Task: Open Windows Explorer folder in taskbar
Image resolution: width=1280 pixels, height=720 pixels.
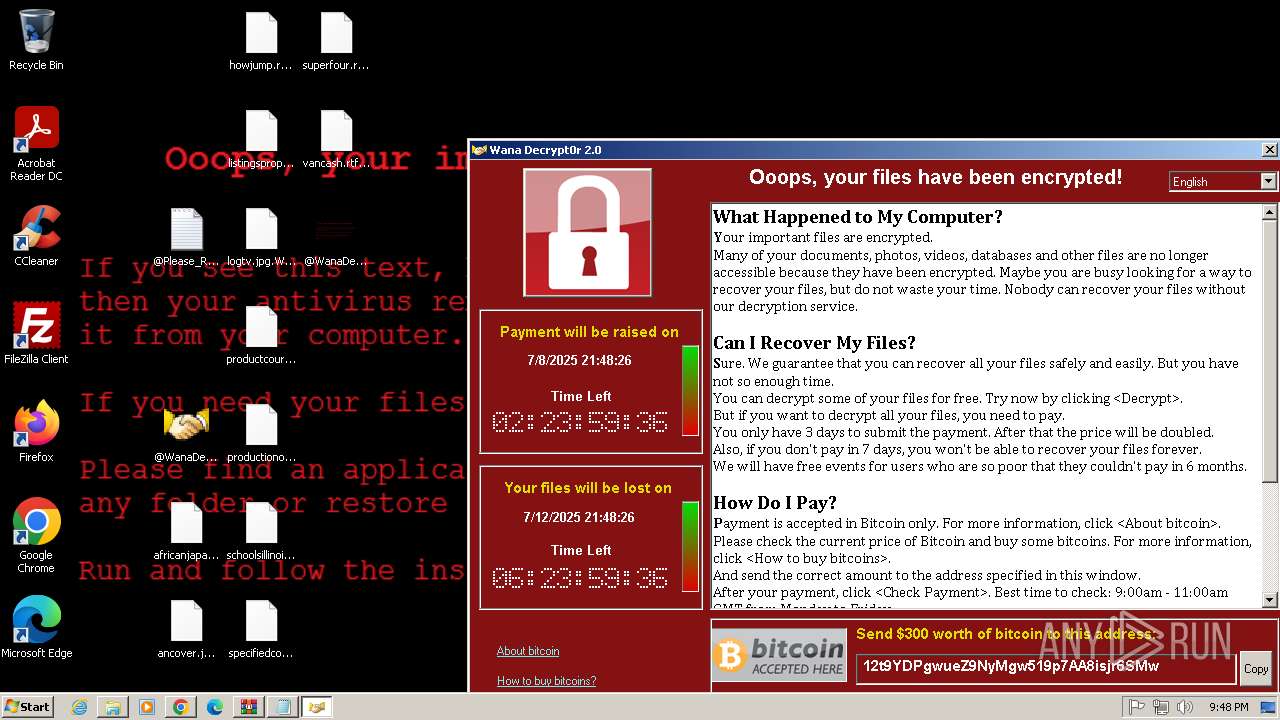Action: tap(113, 707)
